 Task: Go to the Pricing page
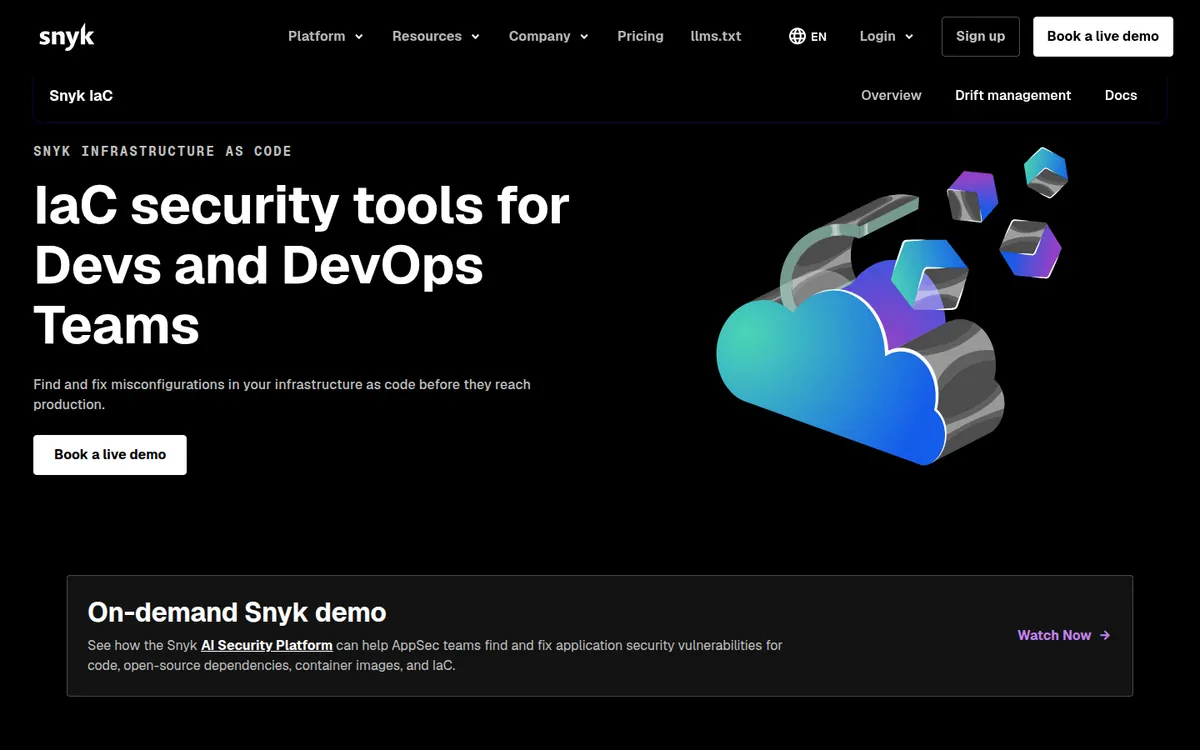[640, 36]
